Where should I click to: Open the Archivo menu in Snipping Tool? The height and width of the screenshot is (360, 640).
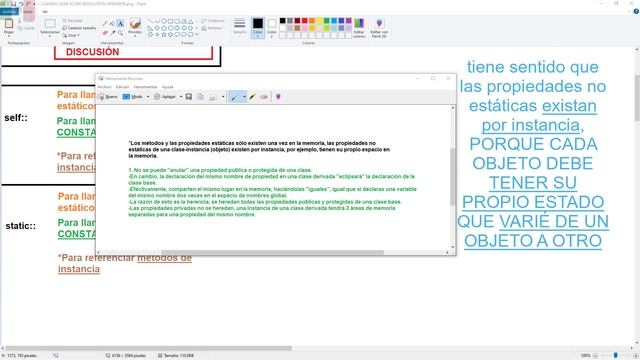104,87
